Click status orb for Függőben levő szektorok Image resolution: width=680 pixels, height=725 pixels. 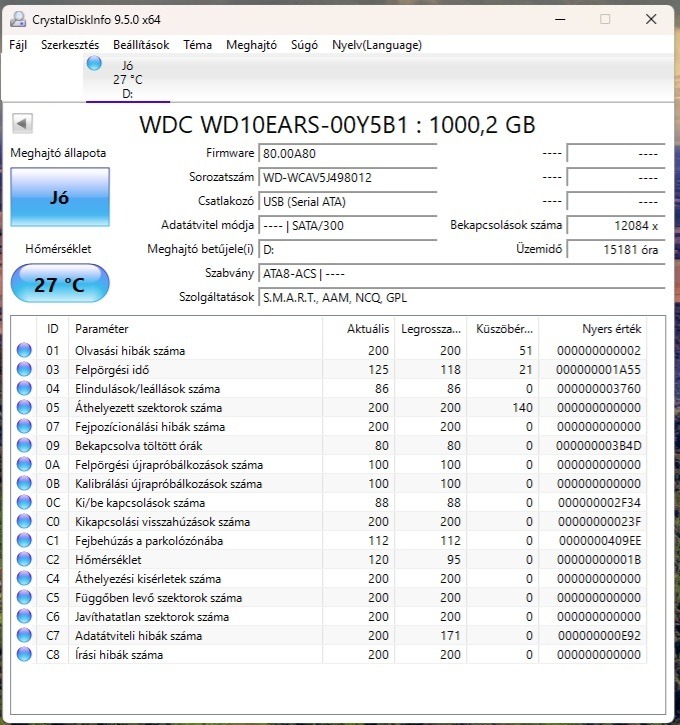[24, 597]
